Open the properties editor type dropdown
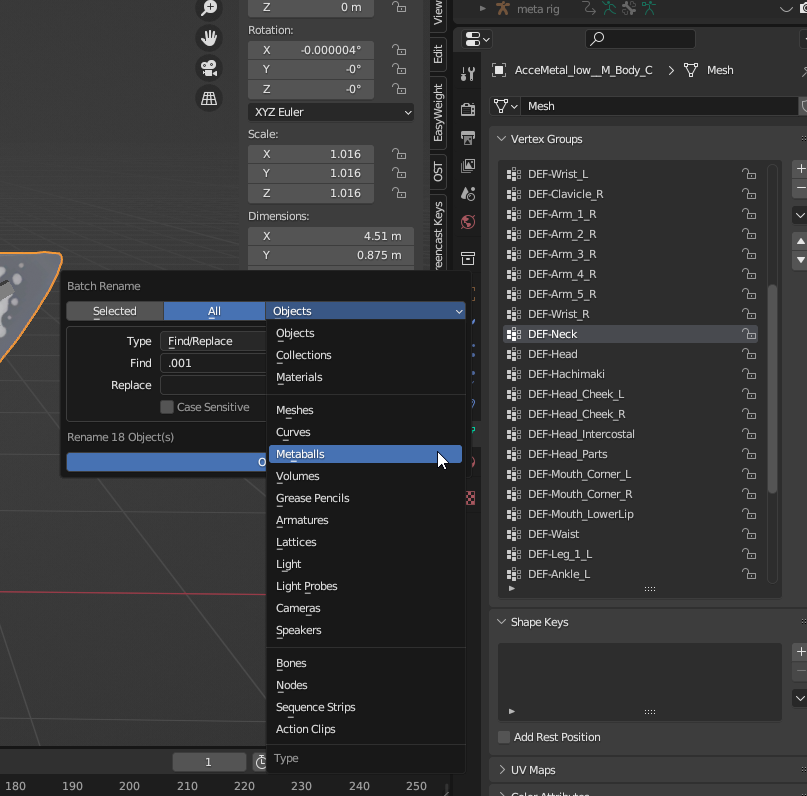The image size is (807, 796). [x=477, y=39]
